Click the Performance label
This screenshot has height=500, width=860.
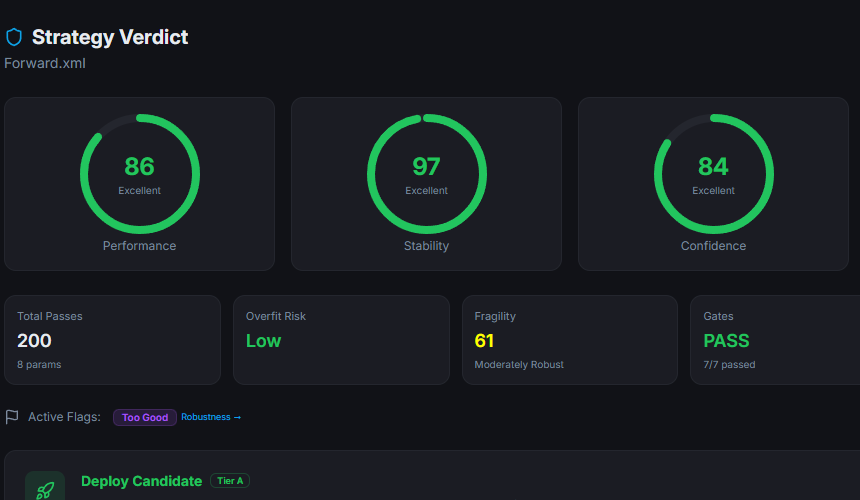pyautogui.click(x=139, y=246)
